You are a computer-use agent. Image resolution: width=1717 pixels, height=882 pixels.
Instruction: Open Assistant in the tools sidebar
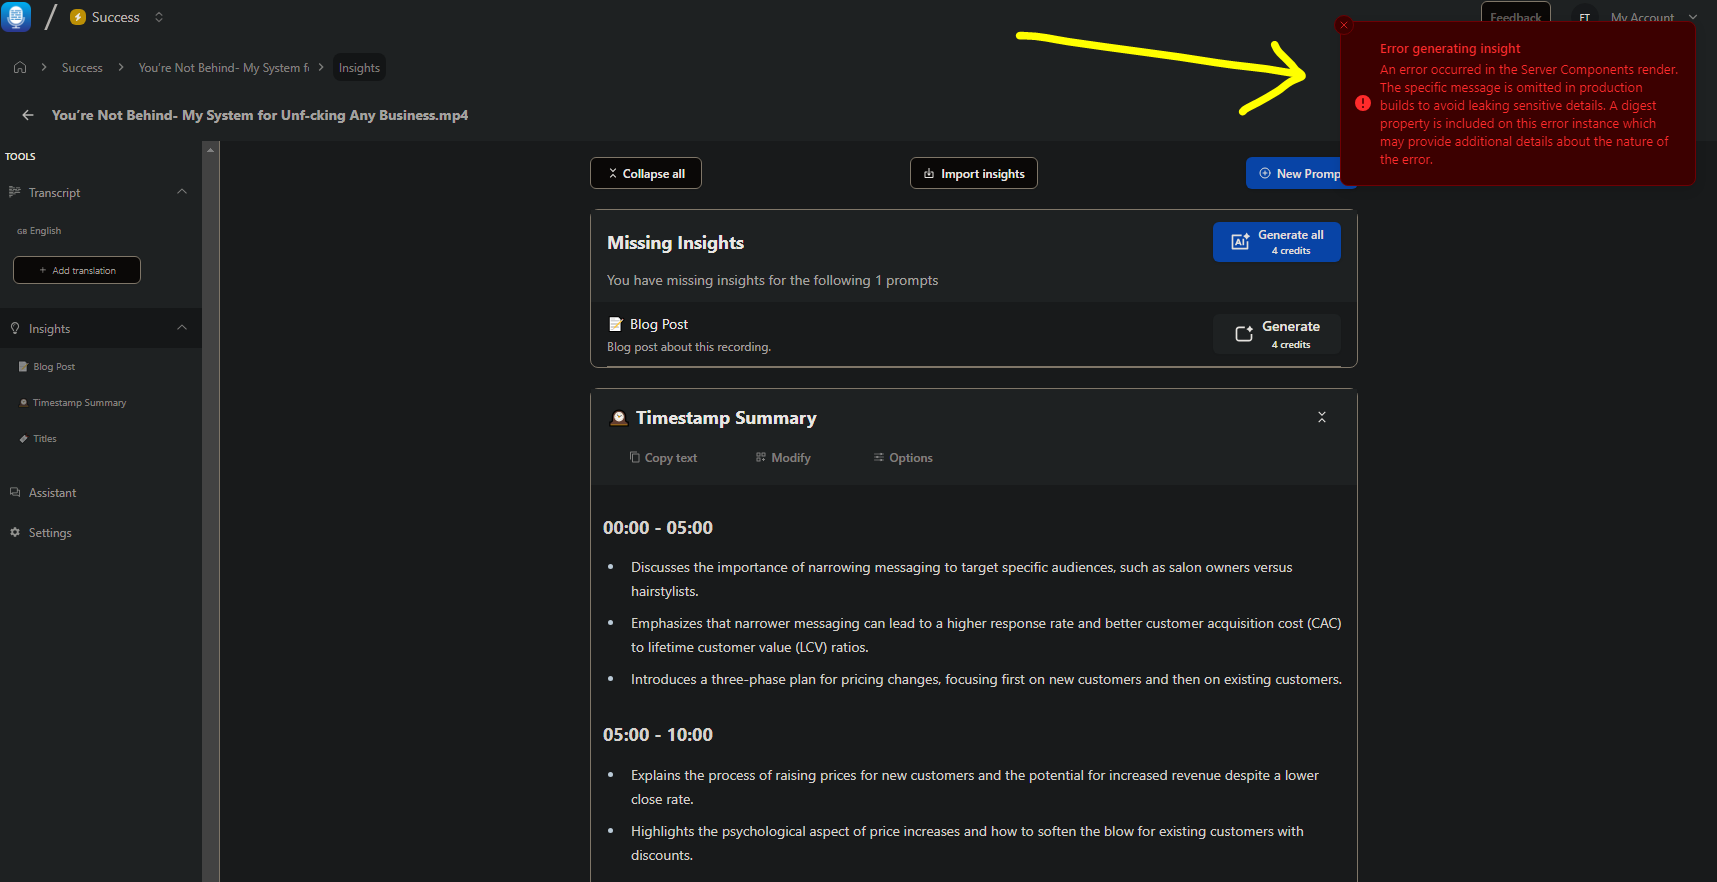[52, 493]
